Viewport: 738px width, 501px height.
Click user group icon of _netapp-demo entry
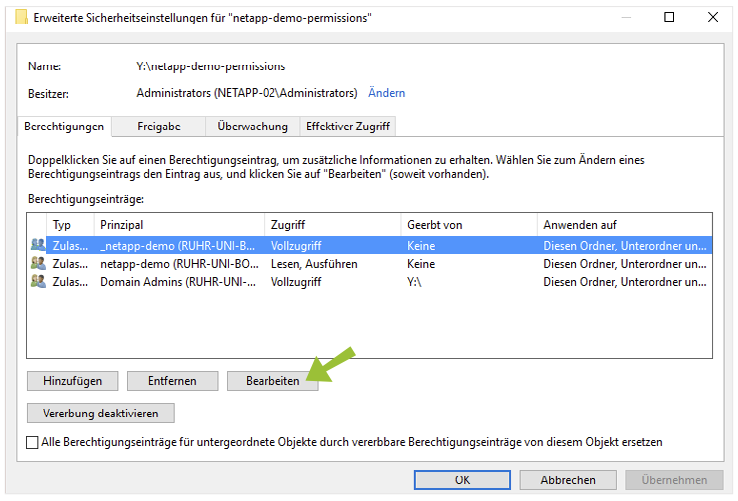(38, 245)
